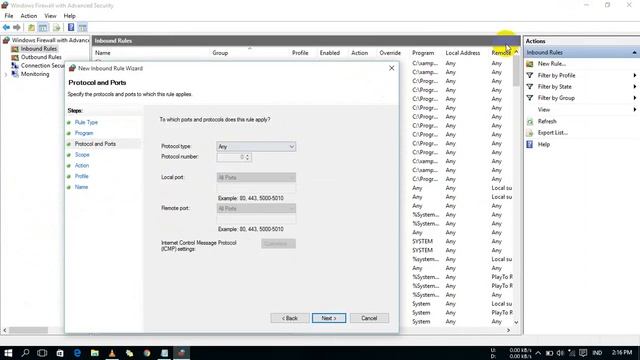Open the Windows Start menu
This screenshot has width=640, height=360.
(x=8, y=353)
